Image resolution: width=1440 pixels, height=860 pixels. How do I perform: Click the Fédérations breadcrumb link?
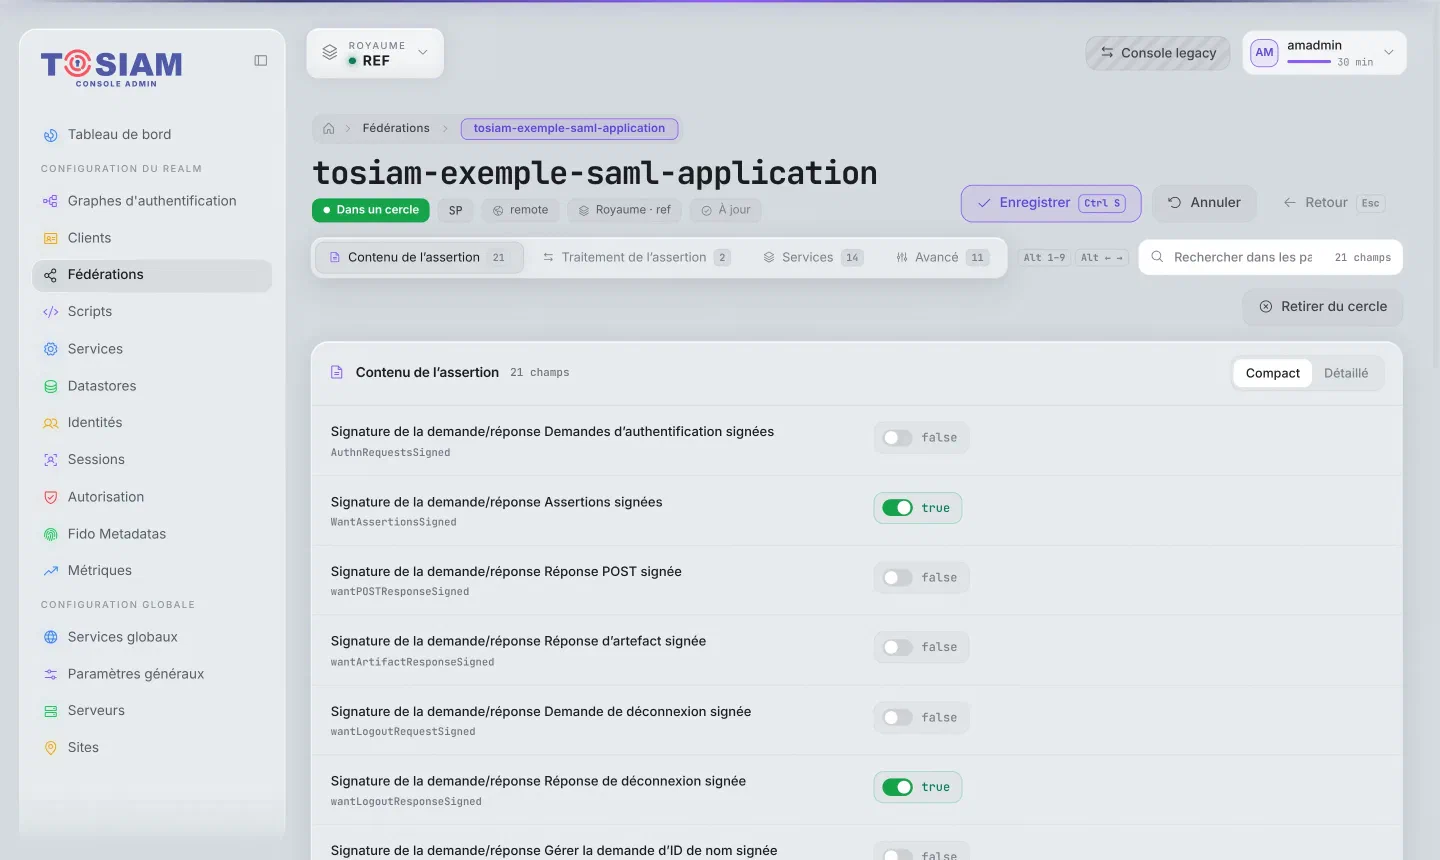396,128
